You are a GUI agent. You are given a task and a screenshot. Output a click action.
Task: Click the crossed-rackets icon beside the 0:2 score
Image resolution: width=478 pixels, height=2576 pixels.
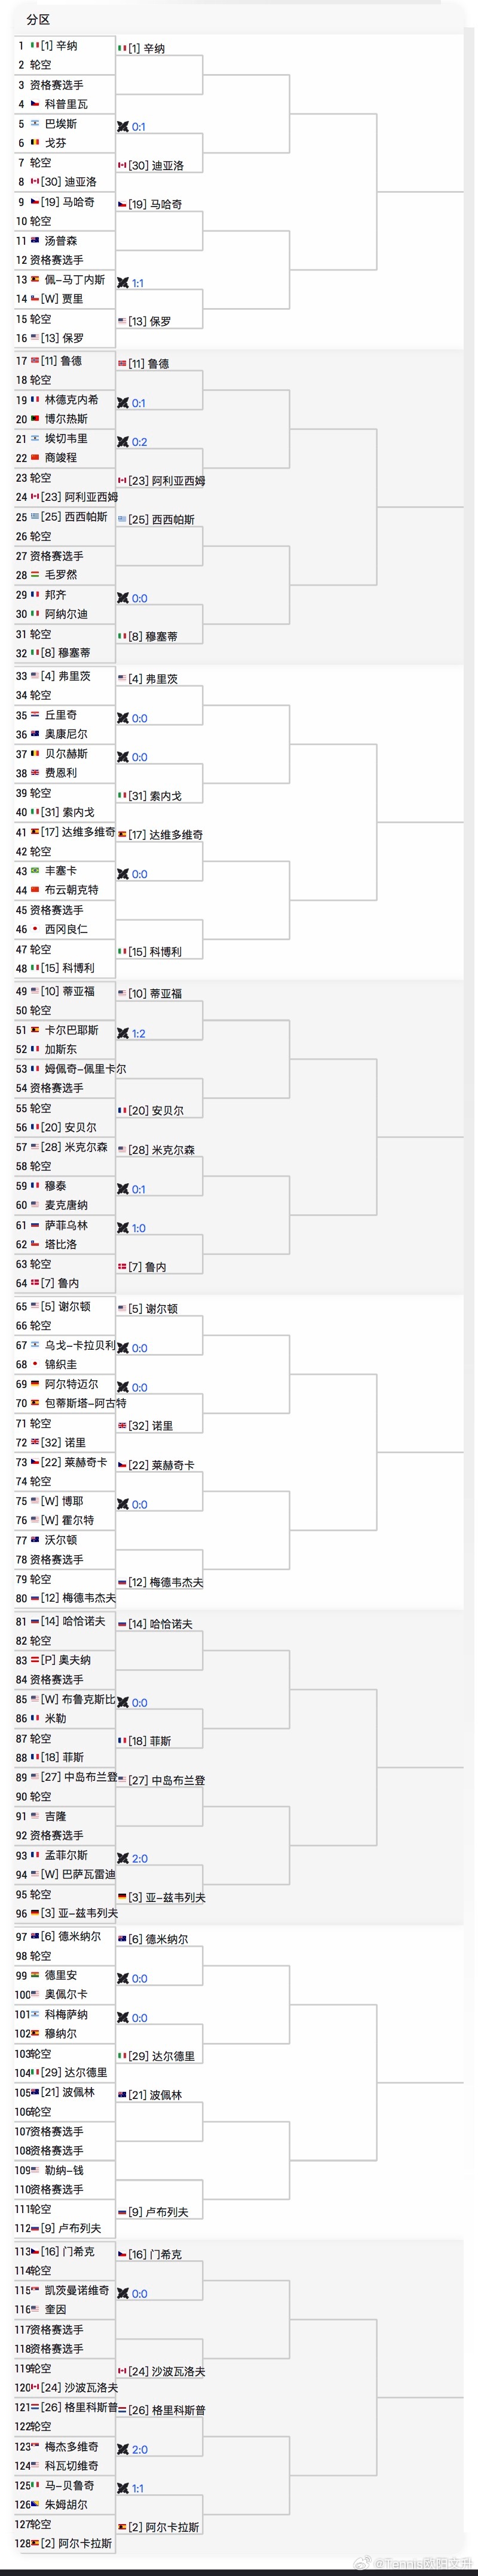coord(123,442)
